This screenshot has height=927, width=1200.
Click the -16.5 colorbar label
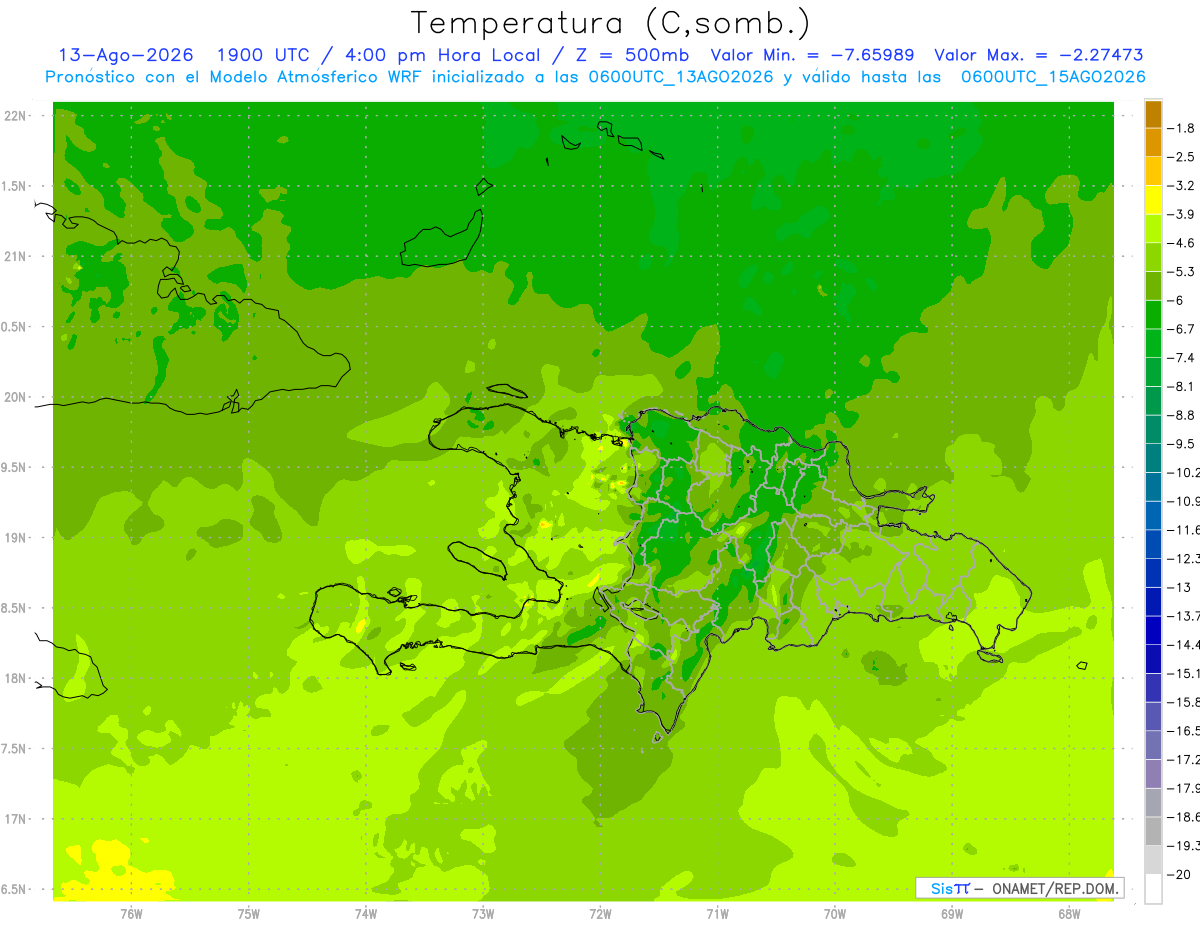[x=1184, y=731]
